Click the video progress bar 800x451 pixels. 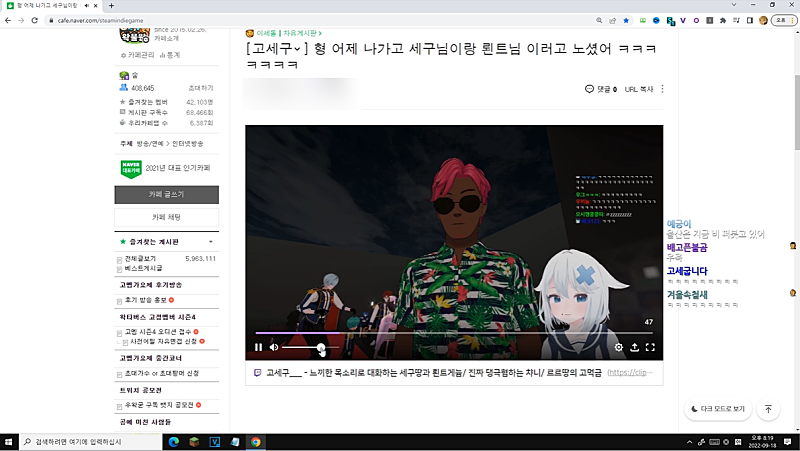(x=454, y=333)
